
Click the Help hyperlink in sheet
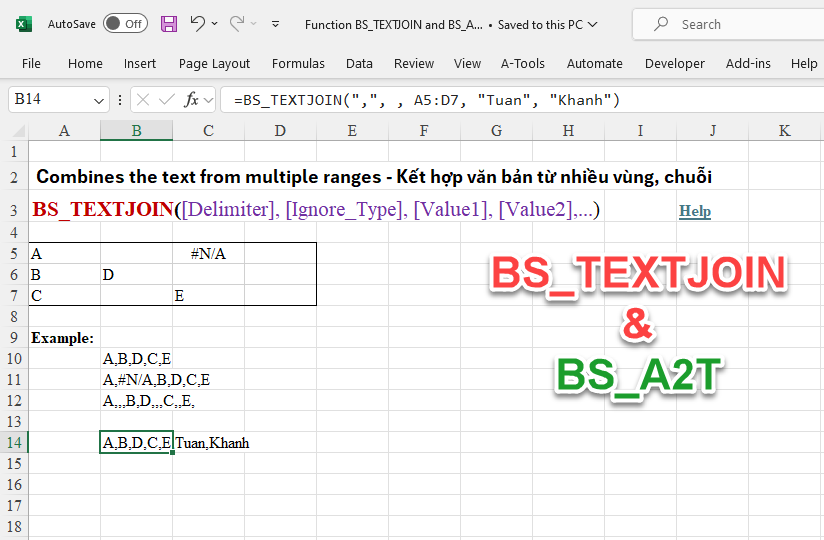[695, 211]
